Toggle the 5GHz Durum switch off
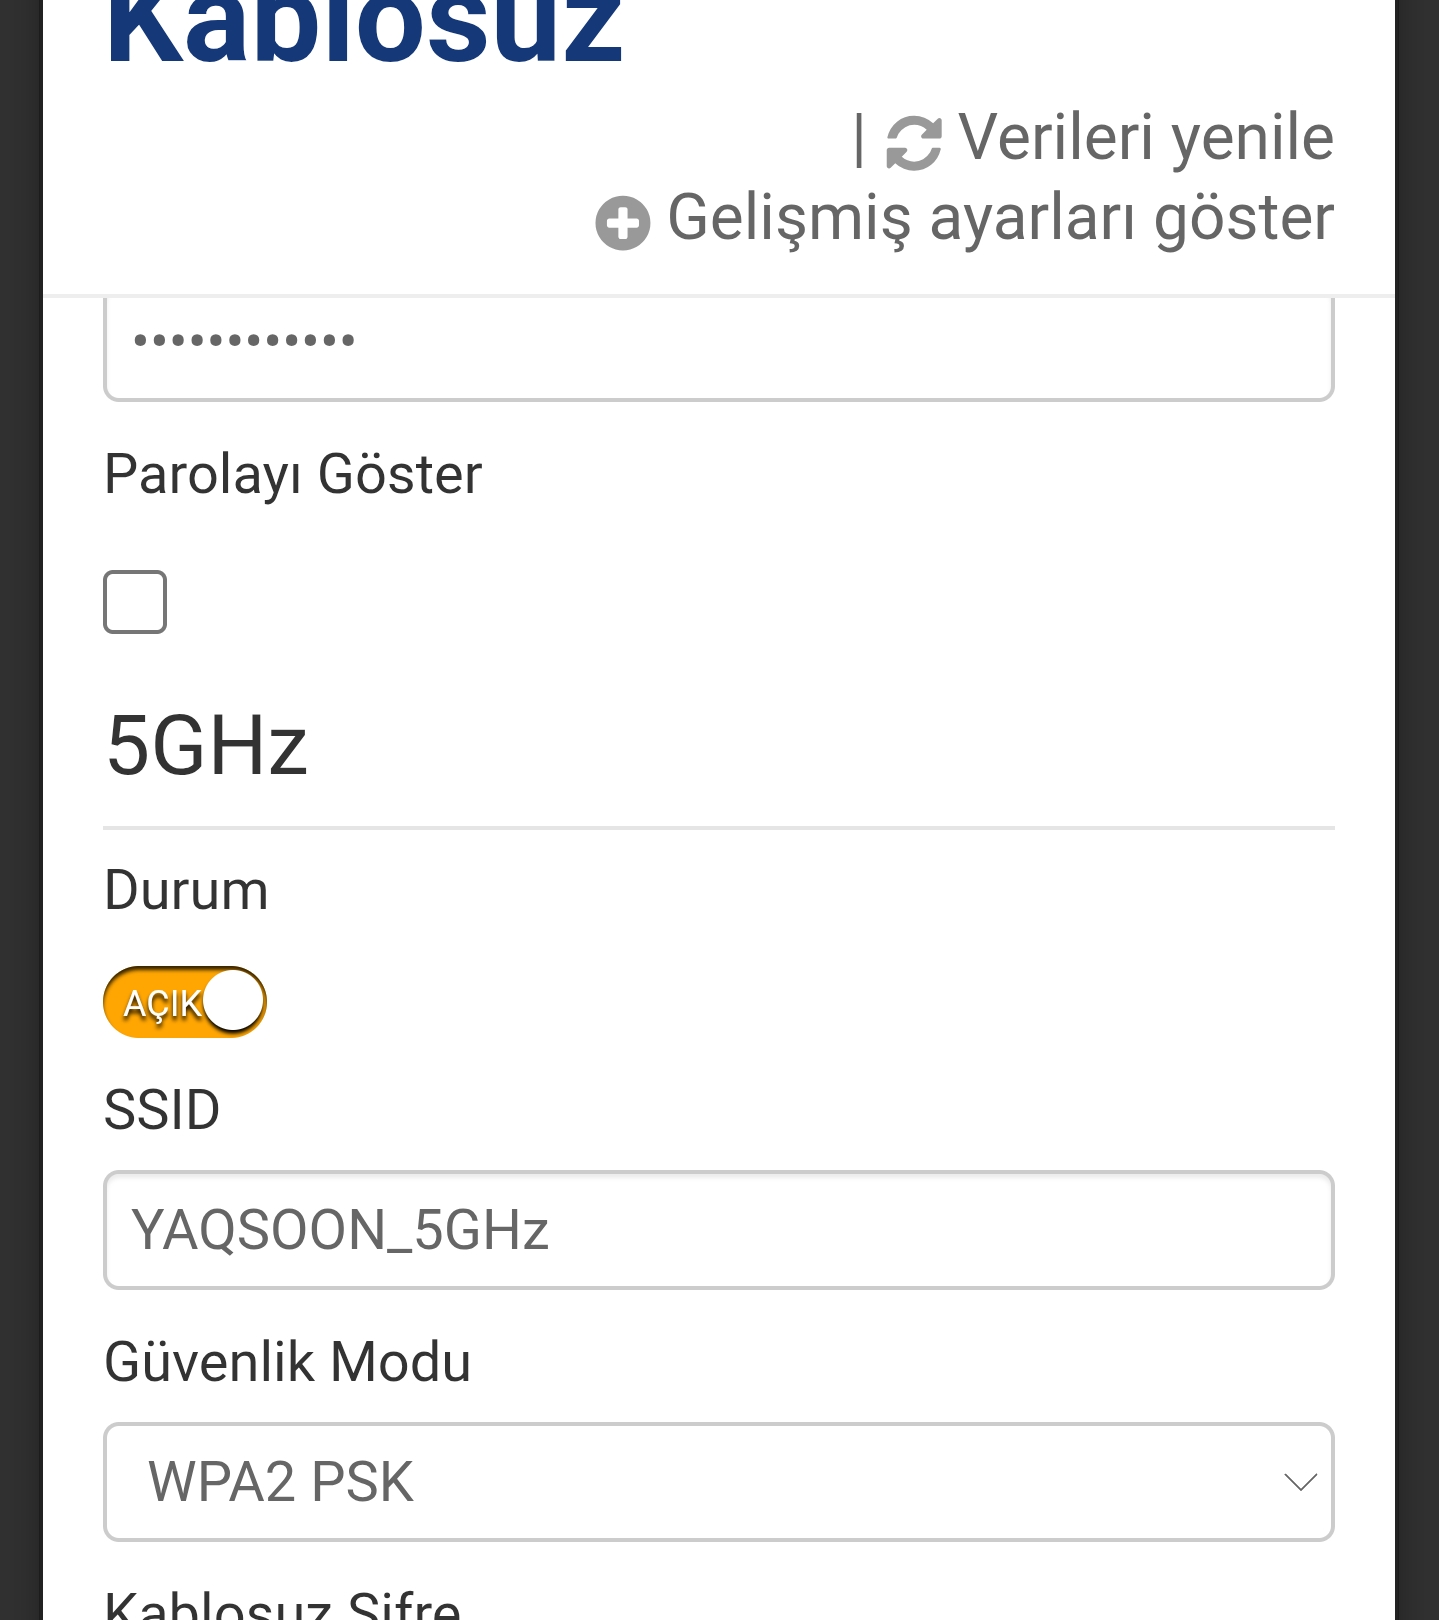The image size is (1439, 1620). (185, 1002)
